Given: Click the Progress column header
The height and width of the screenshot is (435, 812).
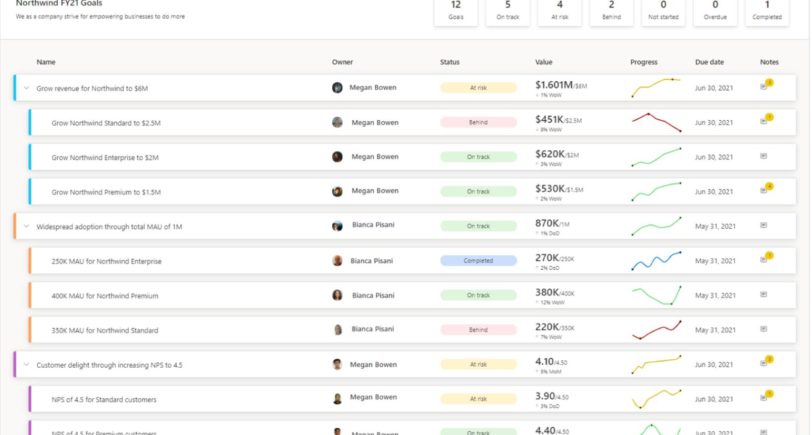Looking at the screenshot, I should click(x=644, y=62).
